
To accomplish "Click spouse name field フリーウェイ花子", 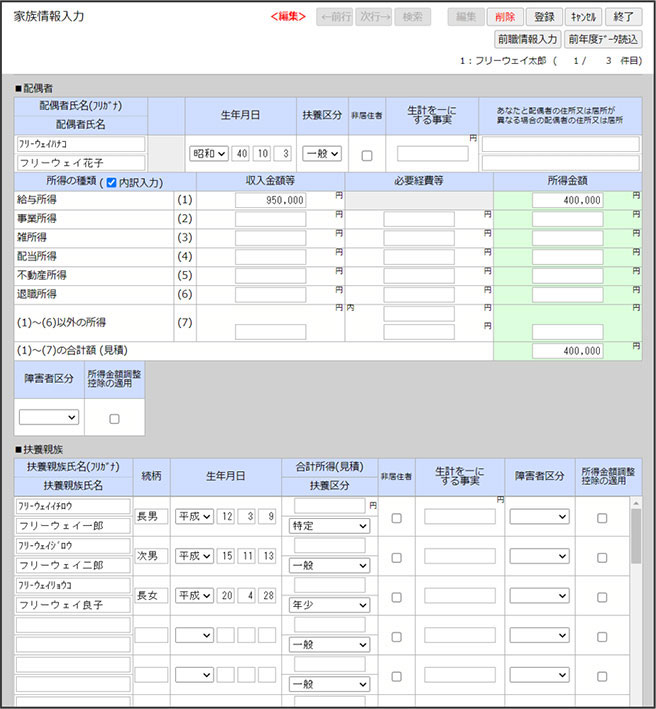I will [81, 162].
